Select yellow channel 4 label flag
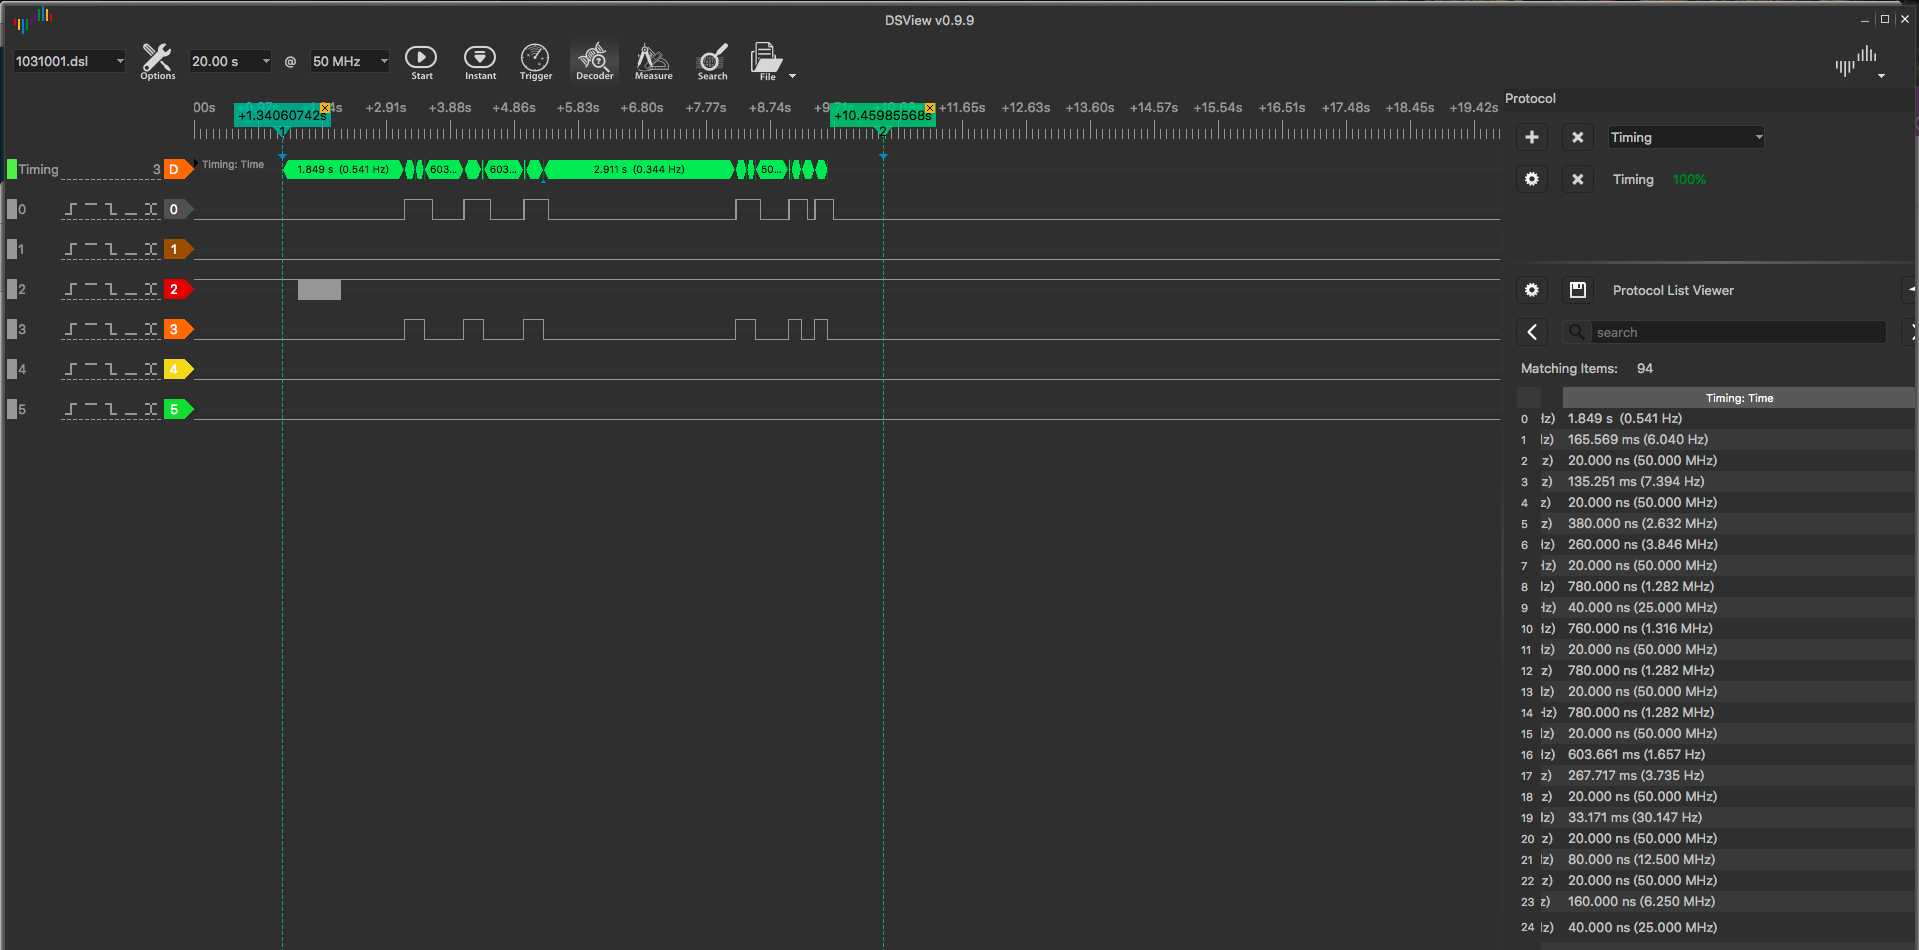Viewport: 1919px width, 950px height. 178,369
